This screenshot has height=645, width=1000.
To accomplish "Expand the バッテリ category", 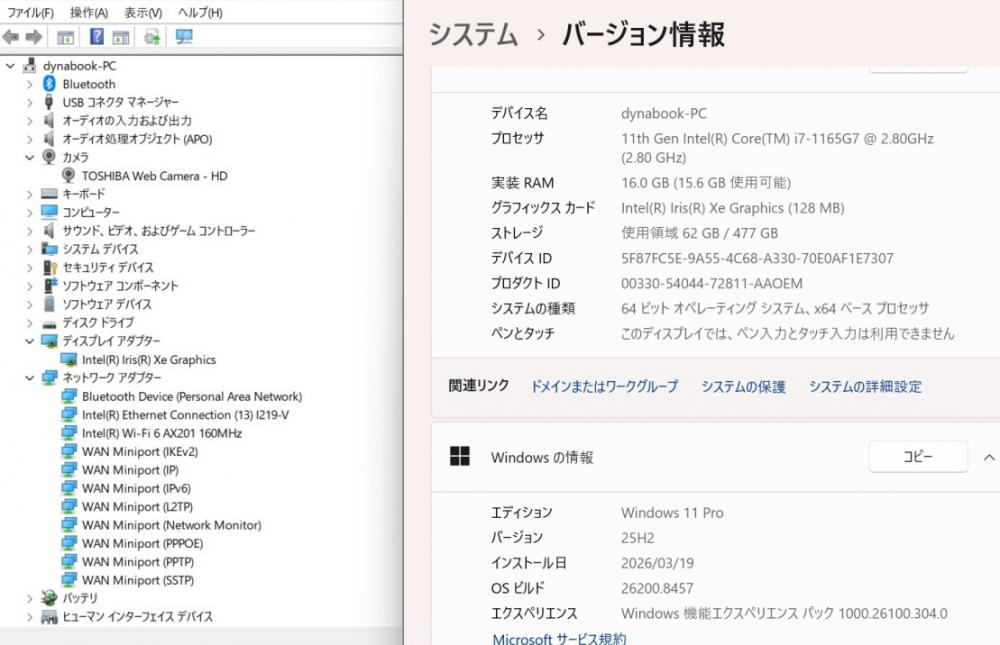I will tap(29, 598).
